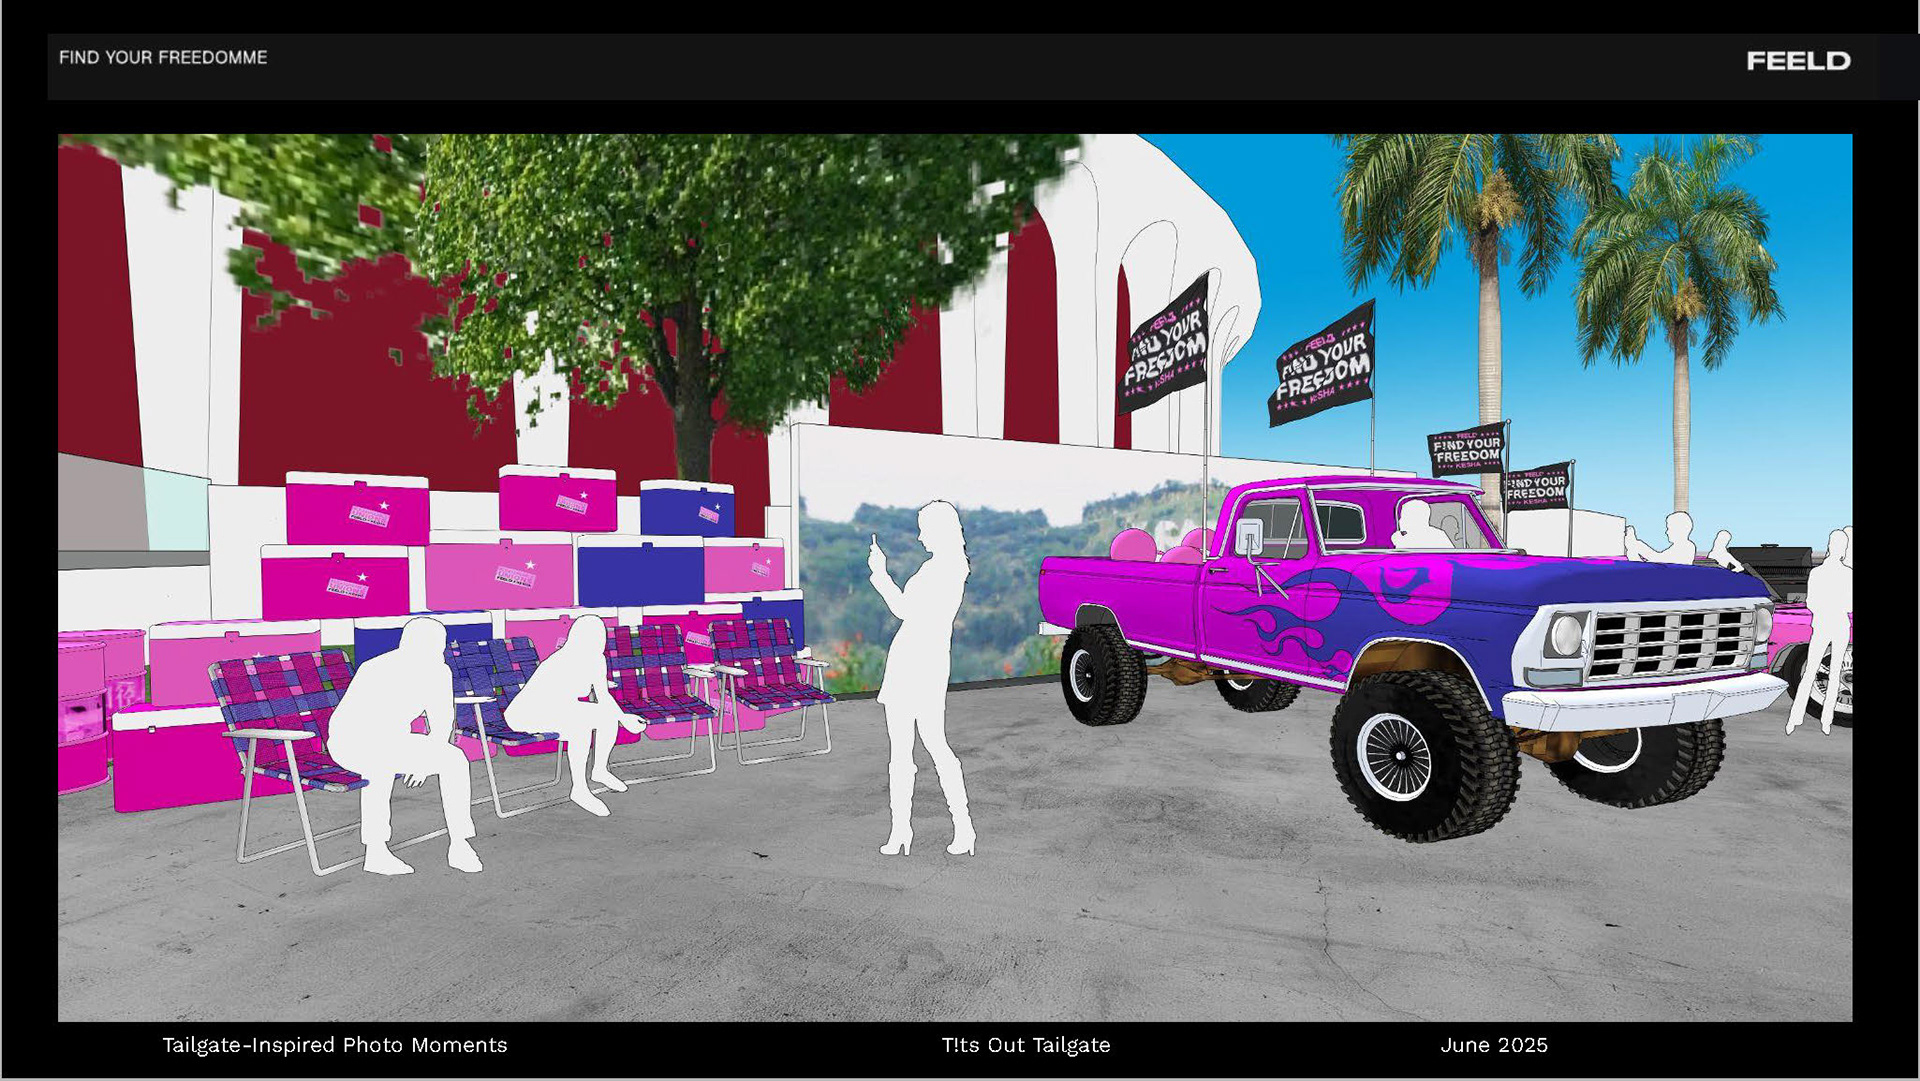The width and height of the screenshot is (1920, 1081).
Task: Click the 'June 2025' date text
Action: click(1494, 1045)
